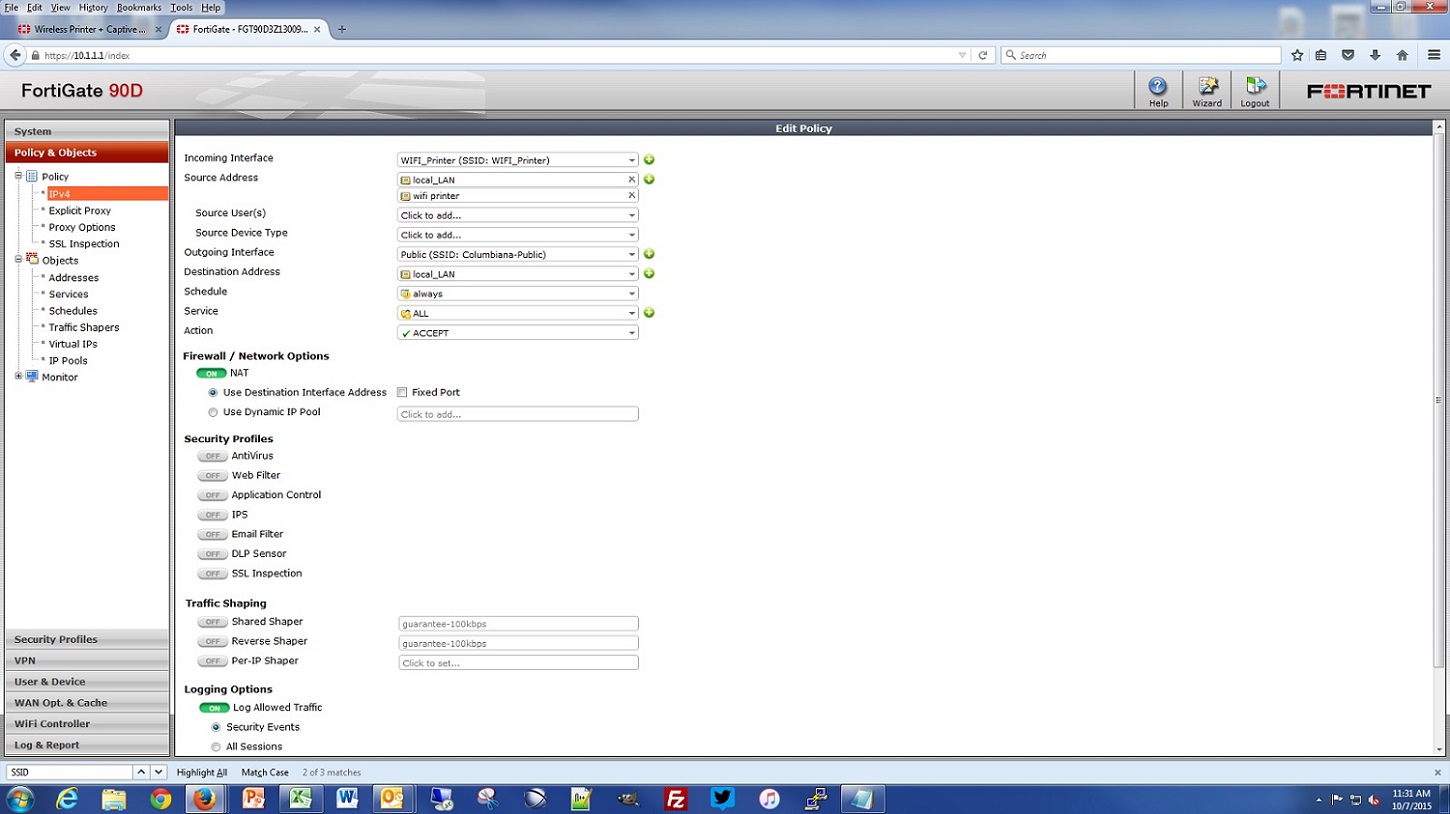Image resolution: width=1450 pixels, height=814 pixels.
Task: Turn off the NAT switch
Action: 211,373
